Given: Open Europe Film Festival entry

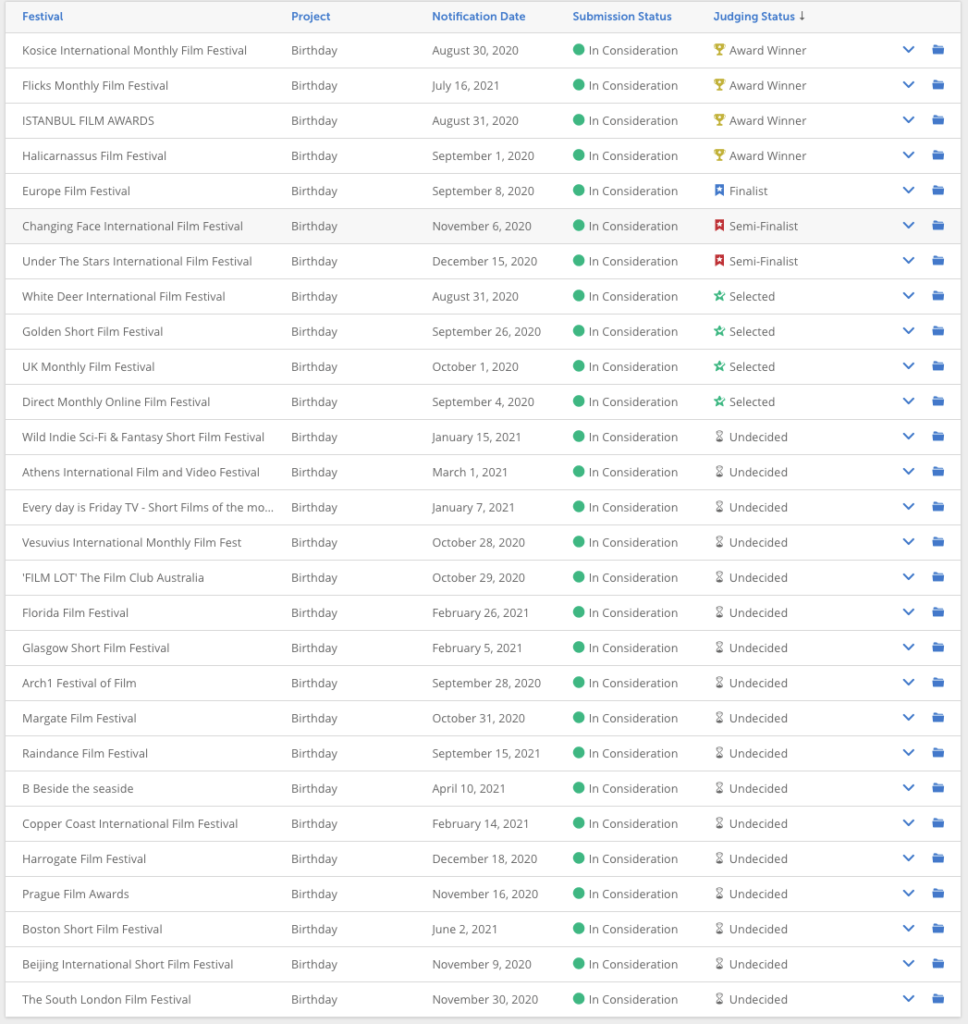Looking at the screenshot, I should [x=76, y=191].
